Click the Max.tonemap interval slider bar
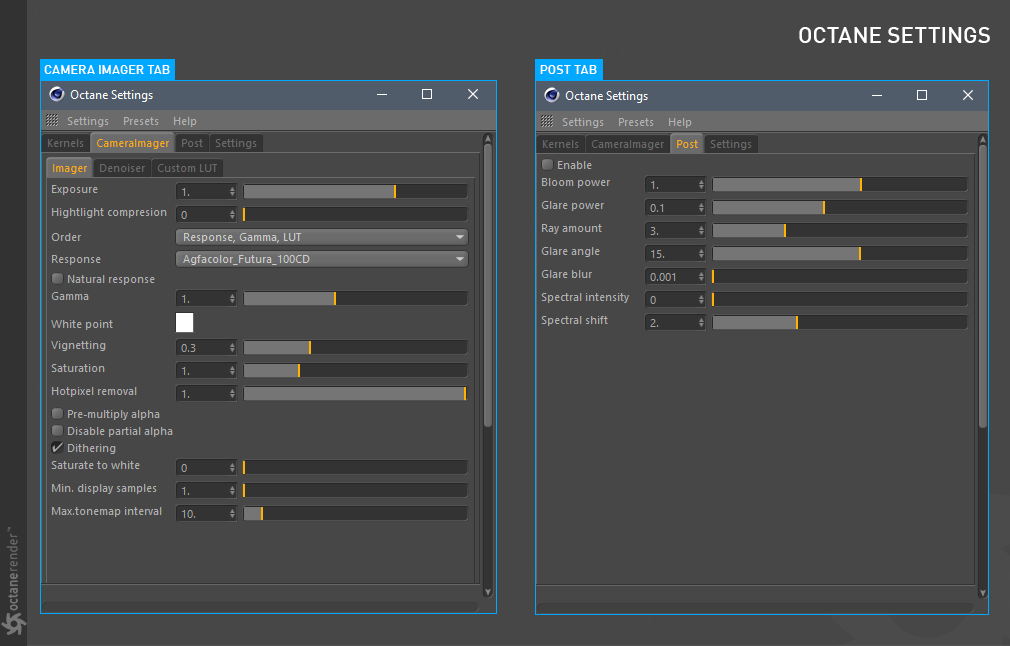Viewport: 1010px width, 646px height. [355, 513]
